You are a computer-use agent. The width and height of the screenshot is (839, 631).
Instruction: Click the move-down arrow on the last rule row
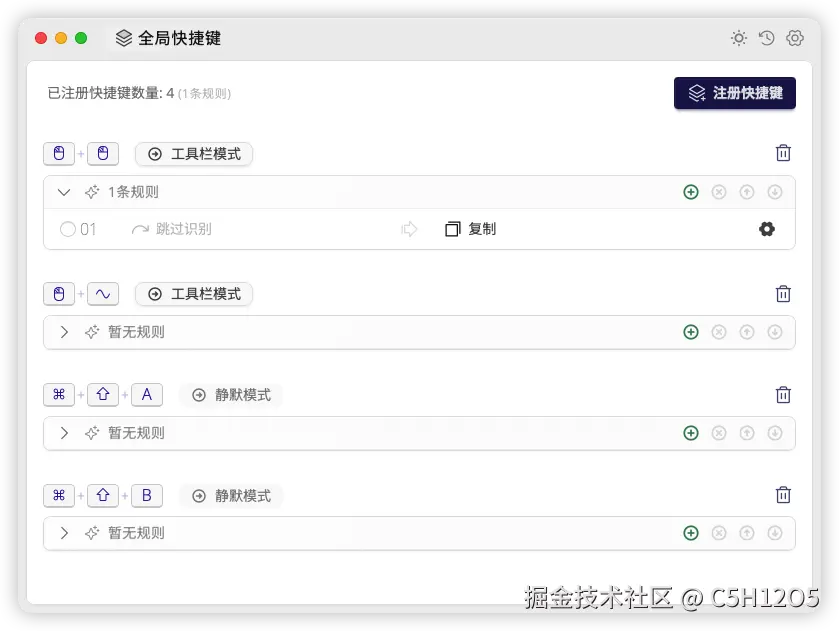(775, 533)
